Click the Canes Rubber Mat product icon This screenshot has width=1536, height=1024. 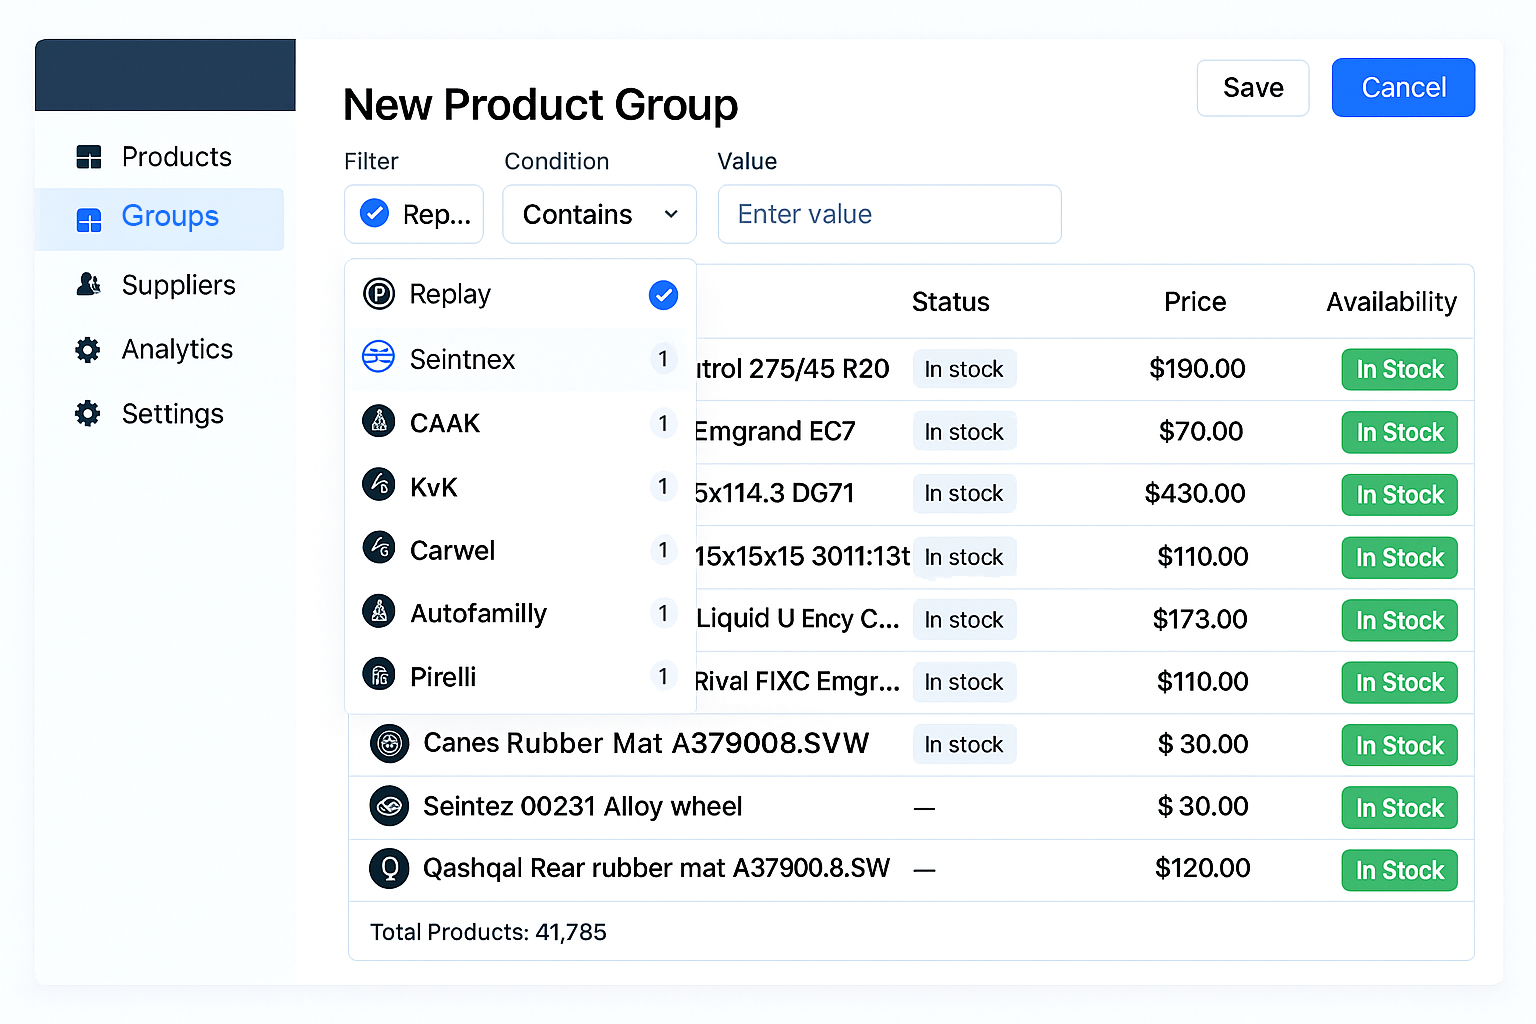click(389, 743)
